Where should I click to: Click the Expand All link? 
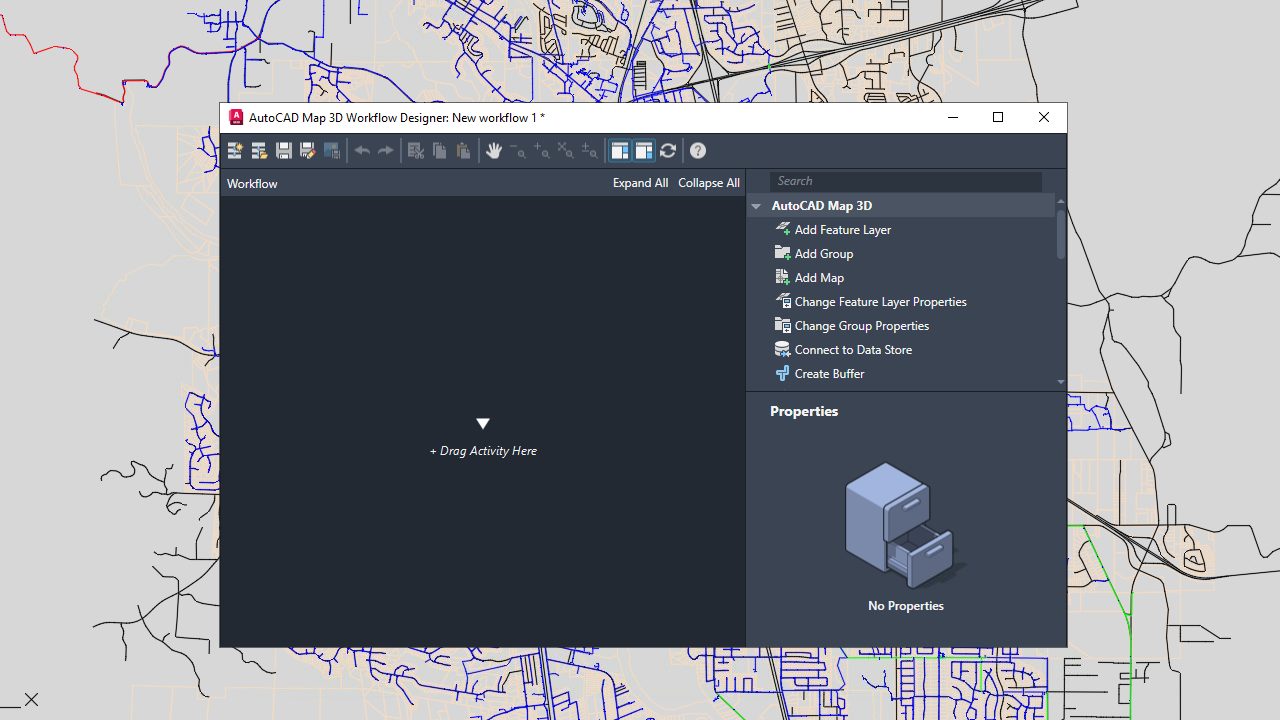(640, 183)
